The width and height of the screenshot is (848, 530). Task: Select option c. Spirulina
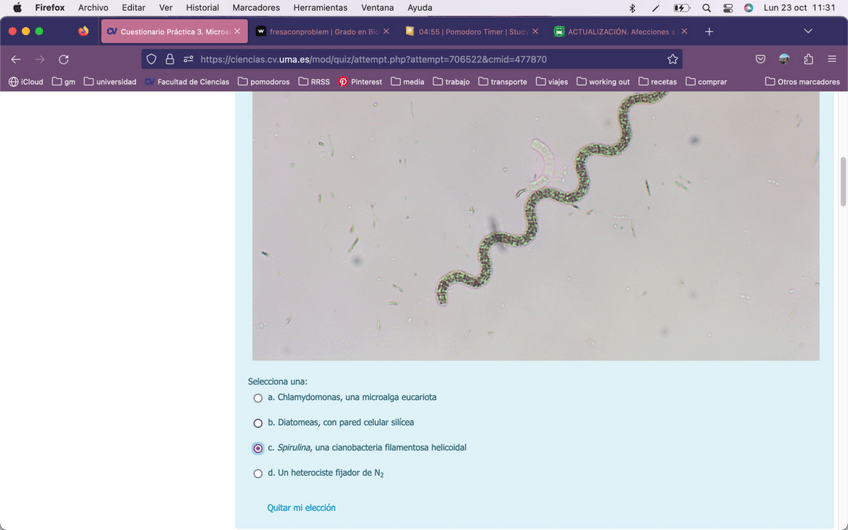point(258,448)
